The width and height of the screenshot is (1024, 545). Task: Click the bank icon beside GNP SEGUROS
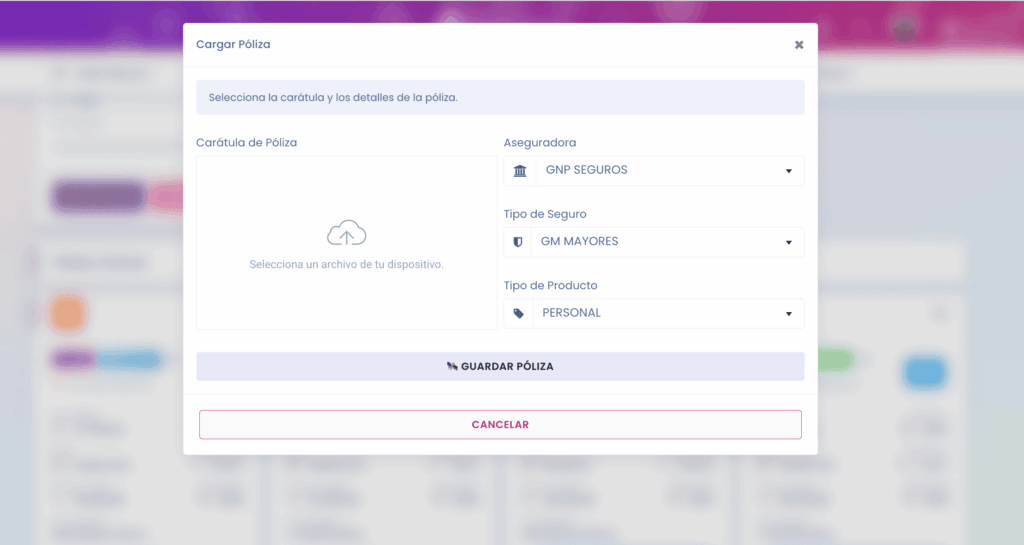tap(520, 171)
